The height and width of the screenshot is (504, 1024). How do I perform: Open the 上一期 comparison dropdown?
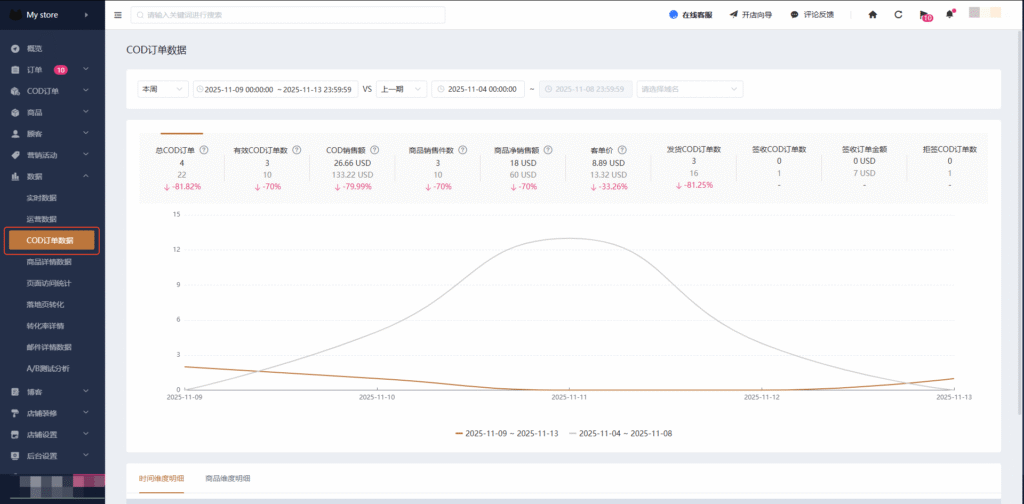coord(401,89)
